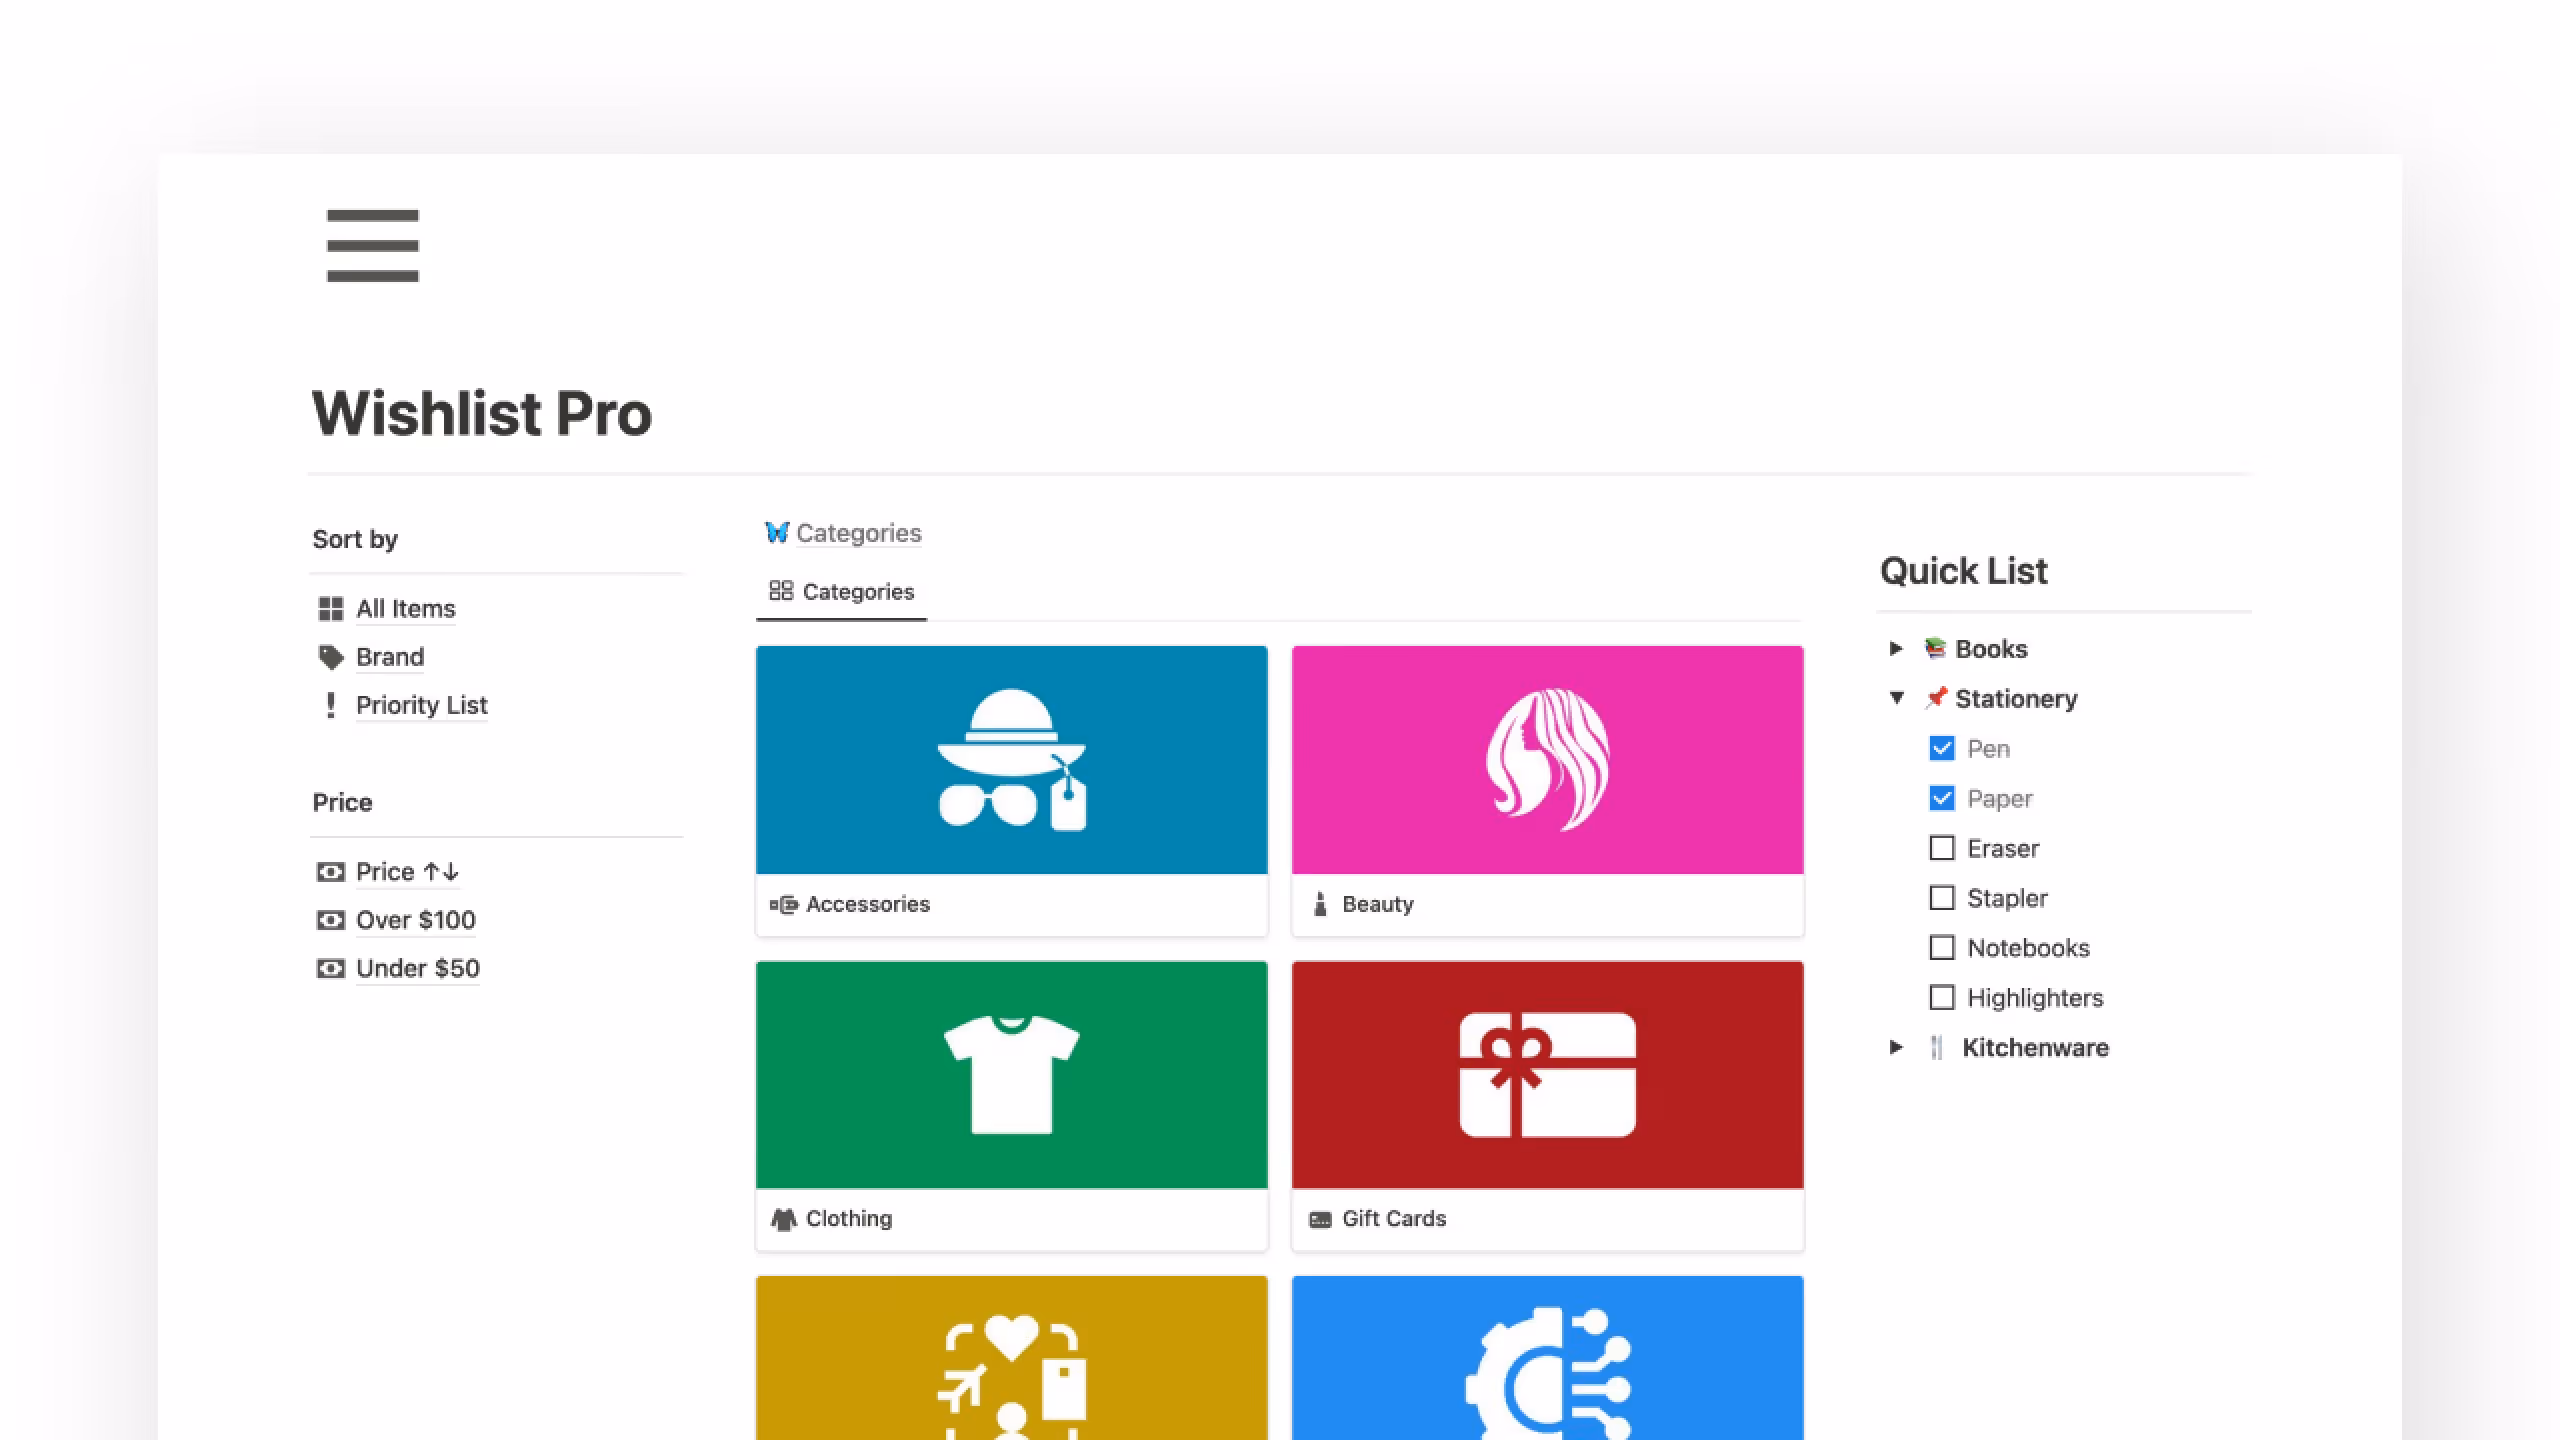The height and width of the screenshot is (1440, 2560).
Task: Click the lipstick icon beside Beauty label
Action: (x=1320, y=904)
